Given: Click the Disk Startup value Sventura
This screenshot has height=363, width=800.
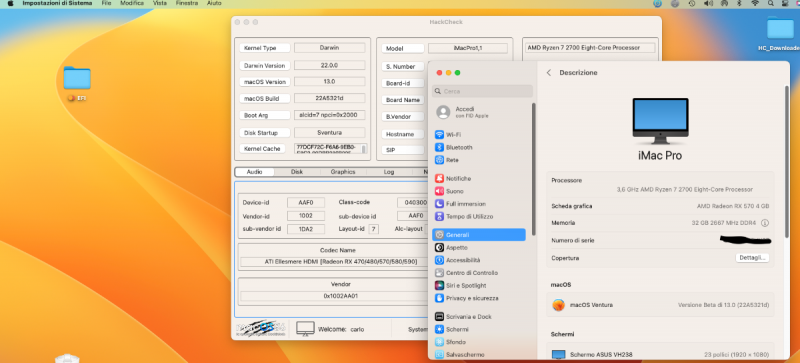Looking at the screenshot, I should (x=330, y=132).
